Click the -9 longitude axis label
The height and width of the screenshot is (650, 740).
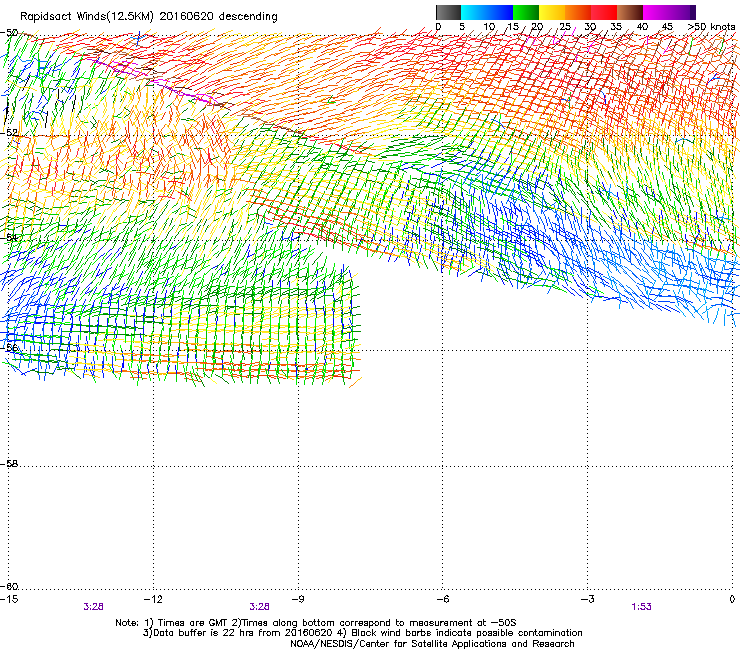click(298, 599)
